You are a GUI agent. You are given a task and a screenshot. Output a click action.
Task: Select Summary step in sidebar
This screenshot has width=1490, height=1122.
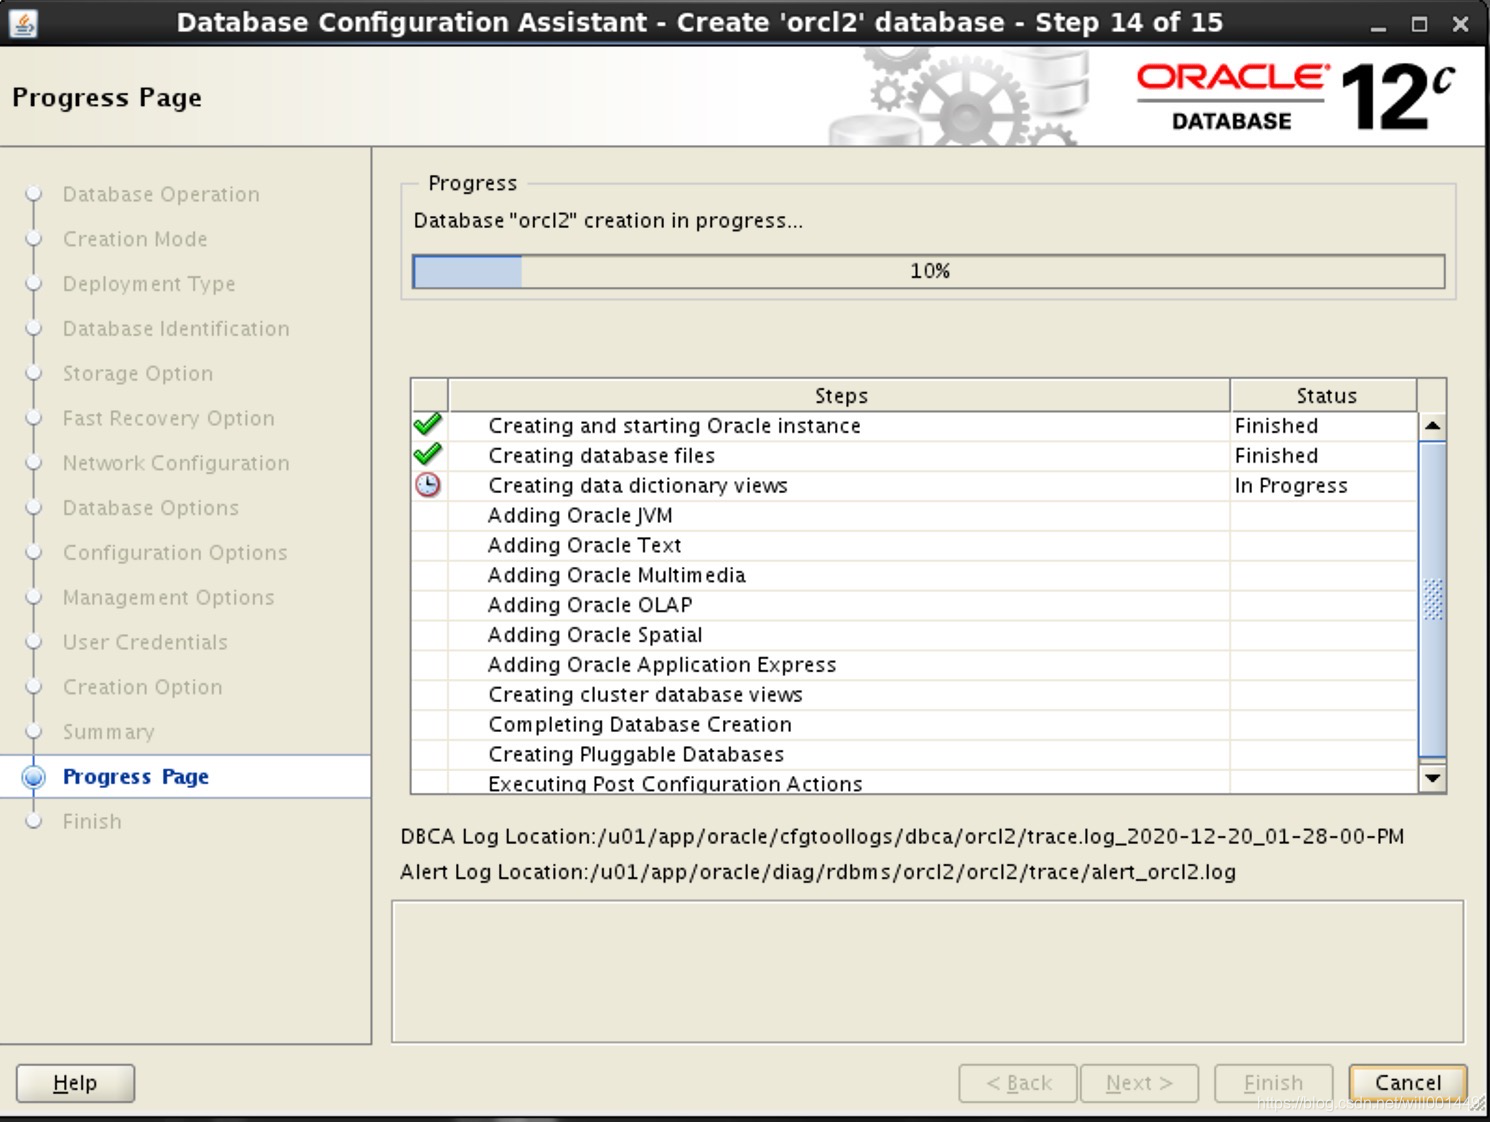pos(108,732)
